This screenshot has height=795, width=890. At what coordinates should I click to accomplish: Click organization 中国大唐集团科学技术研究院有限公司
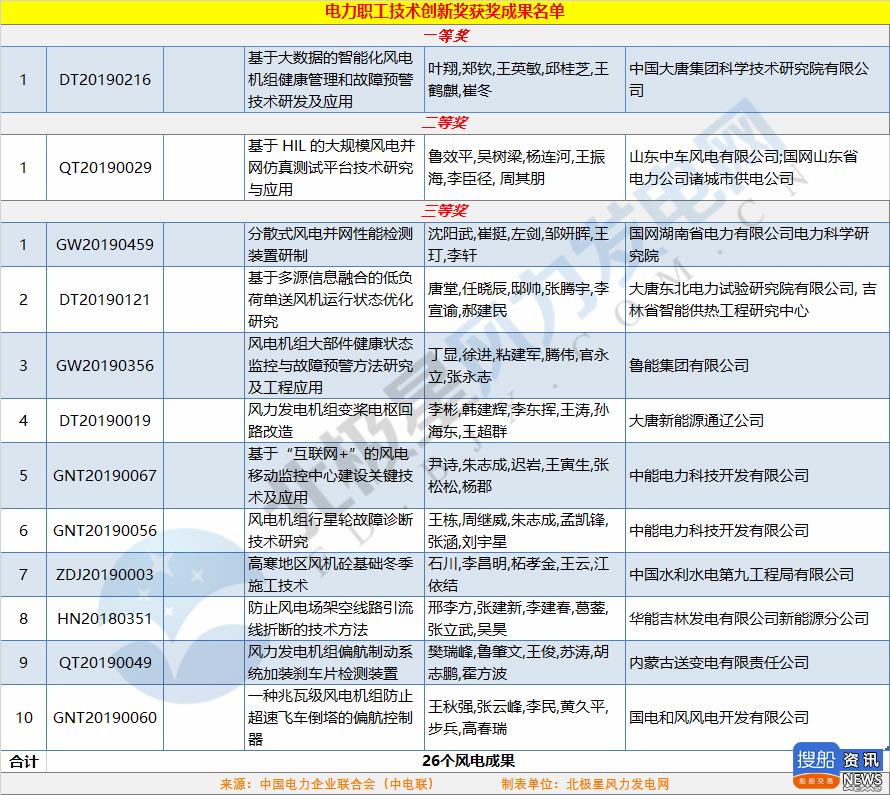[749, 79]
